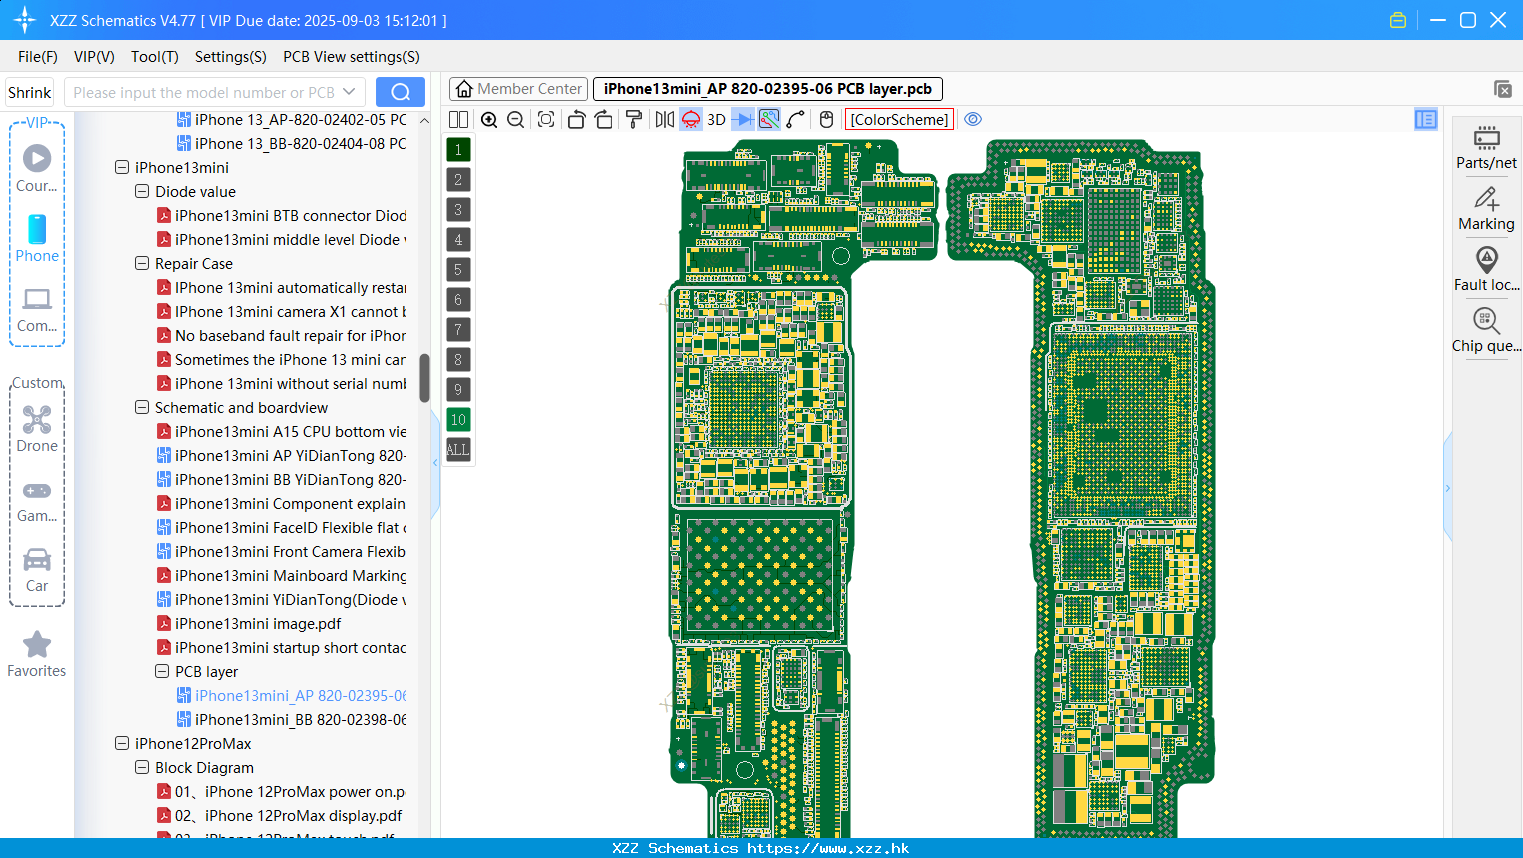This screenshot has width=1523, height=858.
Task: Collapse the iPhone13mini tree node
Action: tap(122, 168)
